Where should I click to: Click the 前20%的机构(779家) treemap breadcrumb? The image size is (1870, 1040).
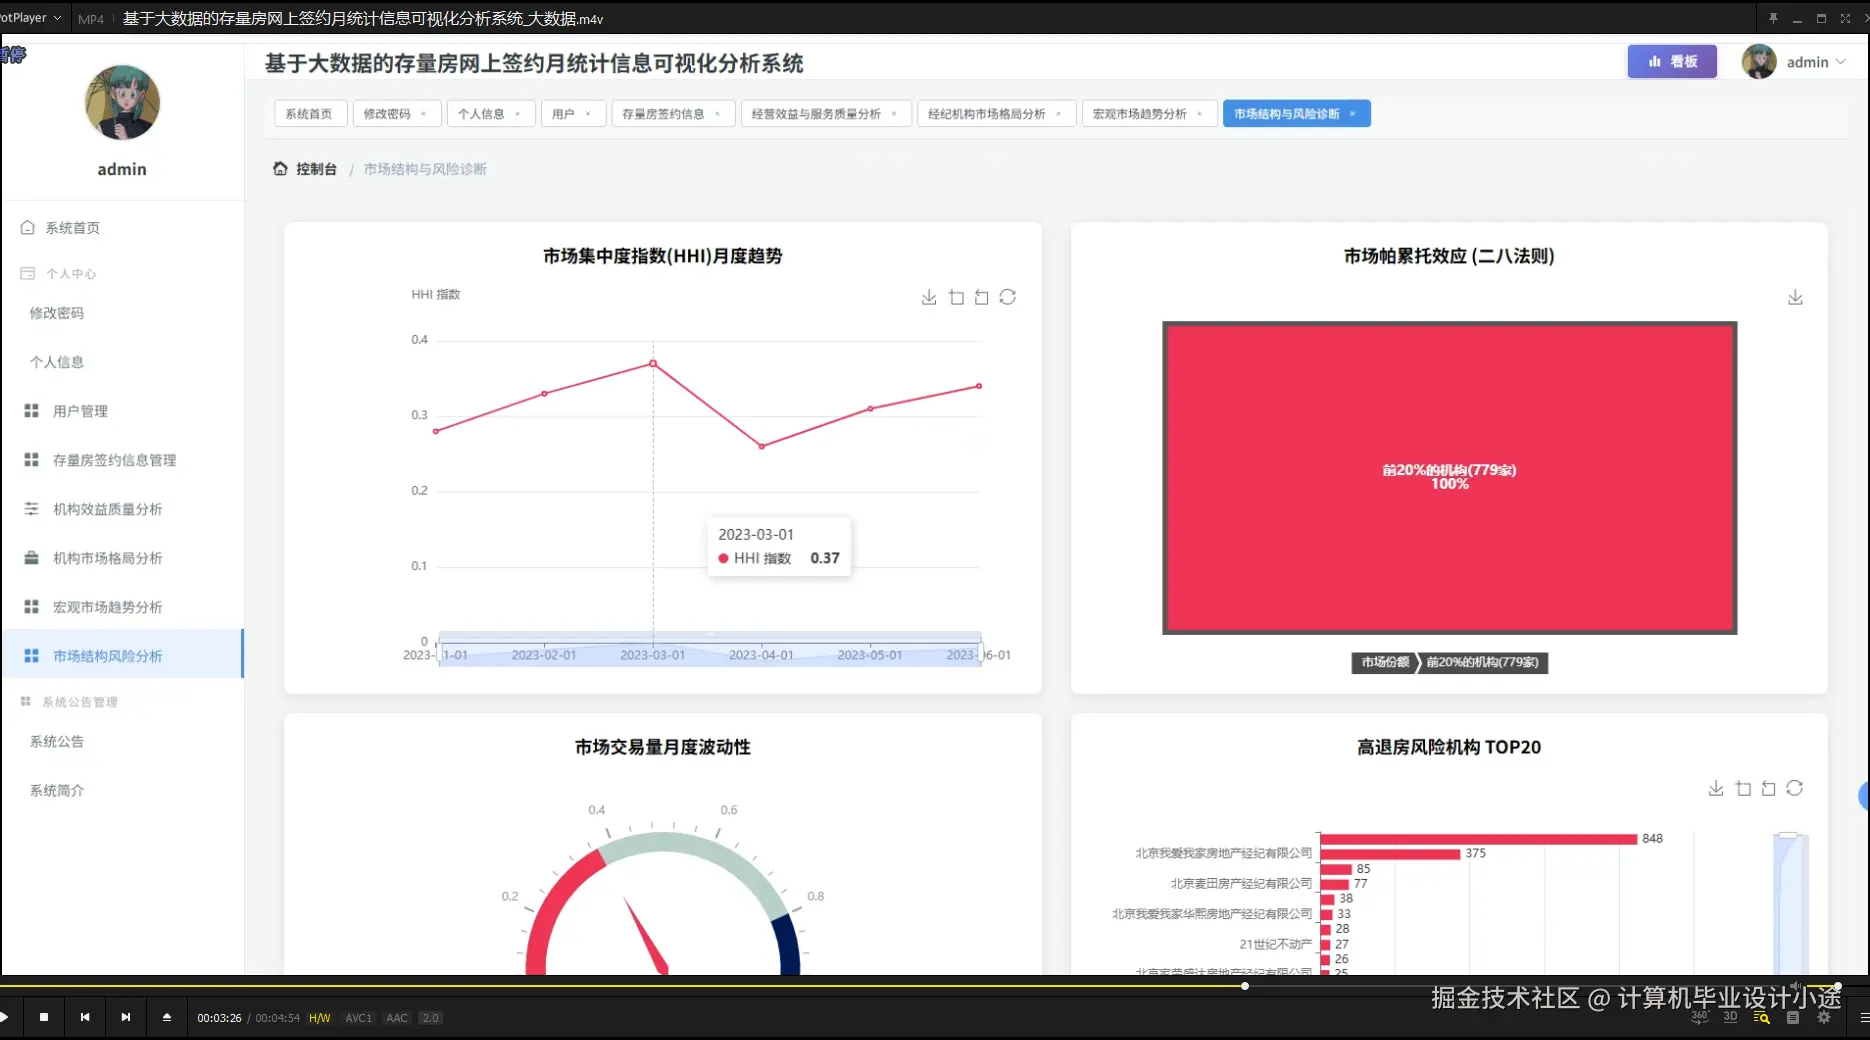(x=1483, y=662)
